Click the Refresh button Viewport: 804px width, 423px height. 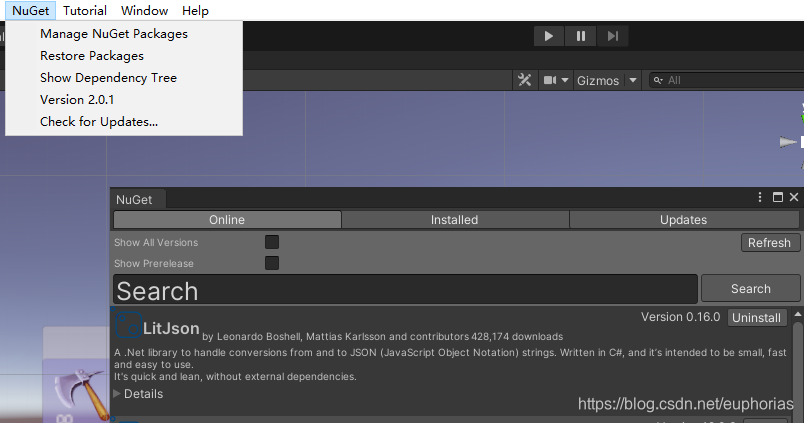(769, 243)
